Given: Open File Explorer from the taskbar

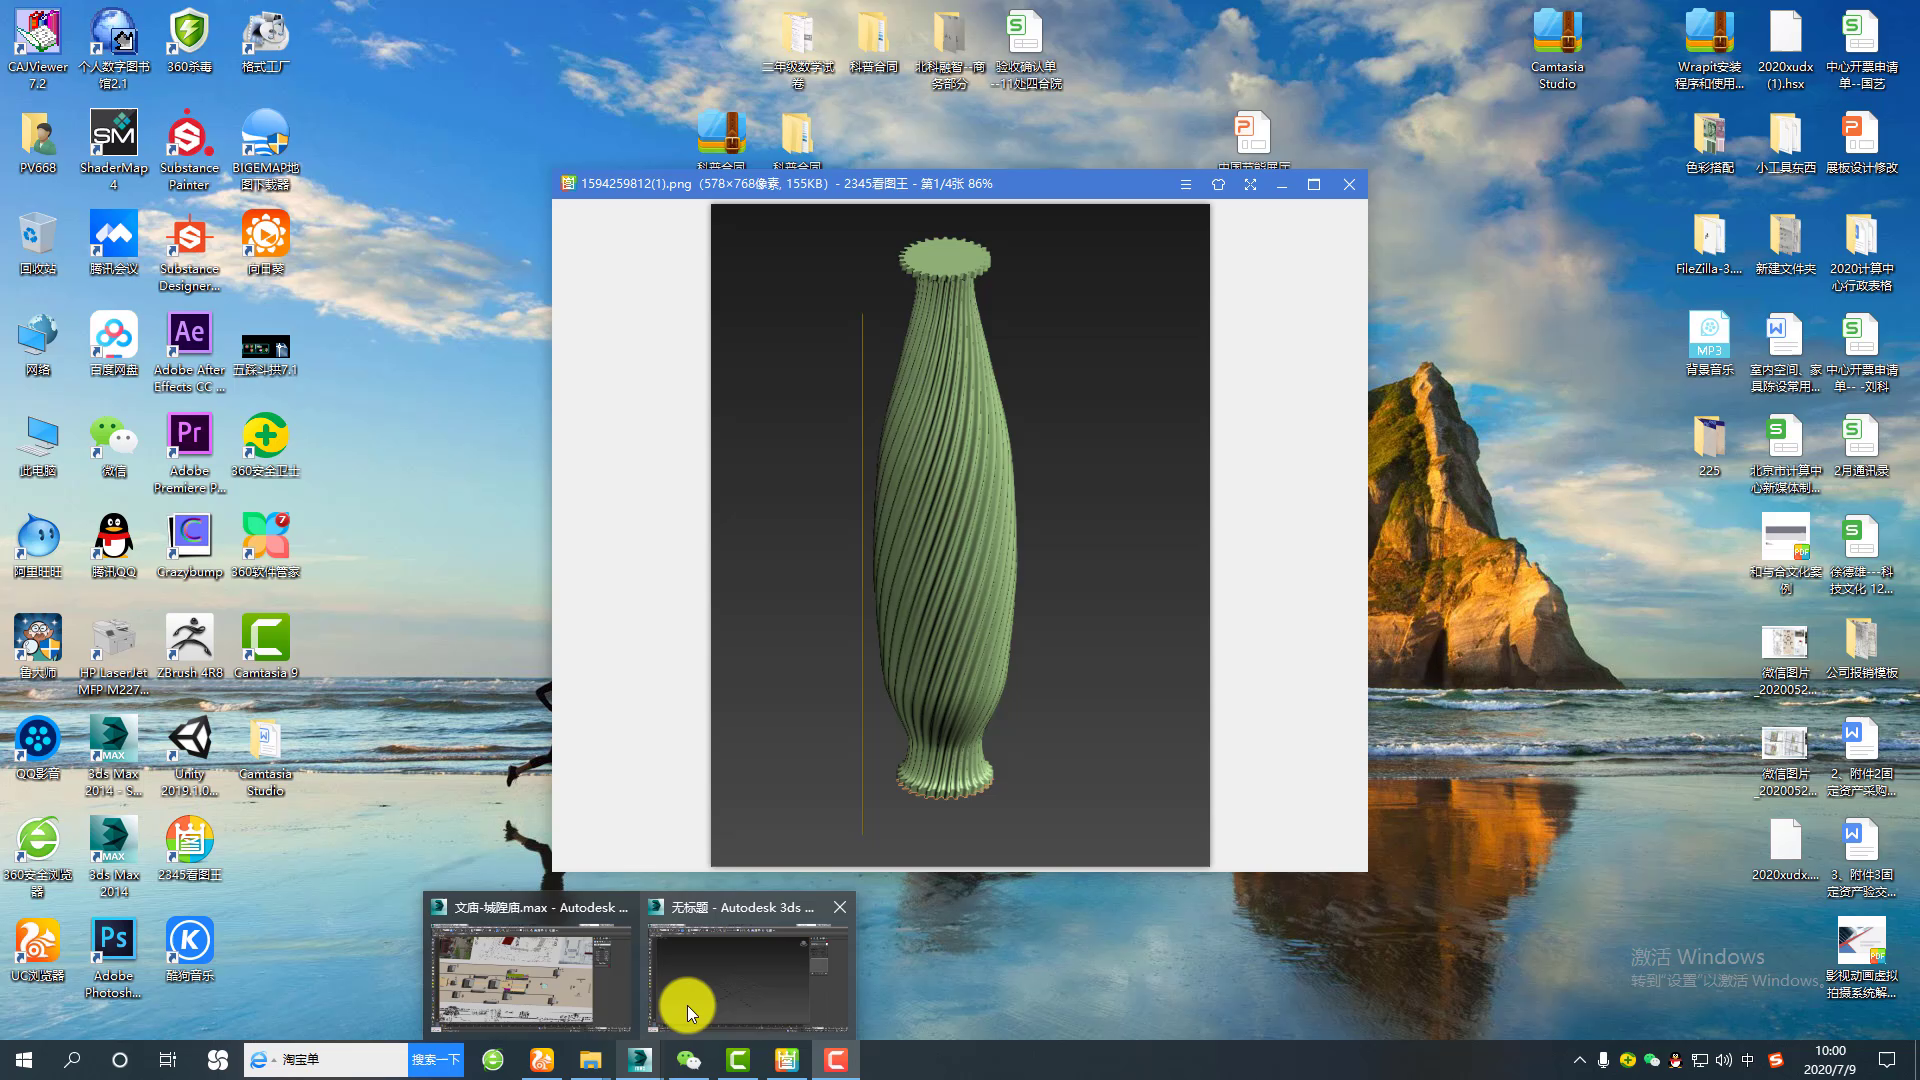Looking at the screenshot, I should click(x=591, y=1060).
